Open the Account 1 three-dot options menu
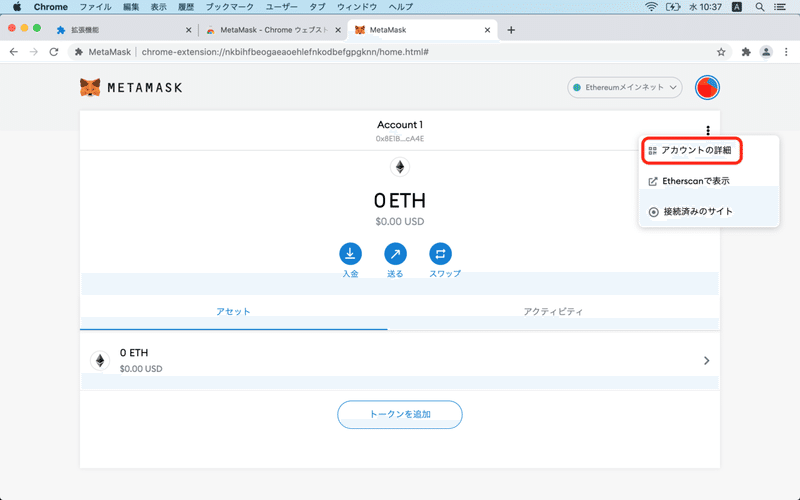Viewport: 800px width, 500px height. click(708, 130)
